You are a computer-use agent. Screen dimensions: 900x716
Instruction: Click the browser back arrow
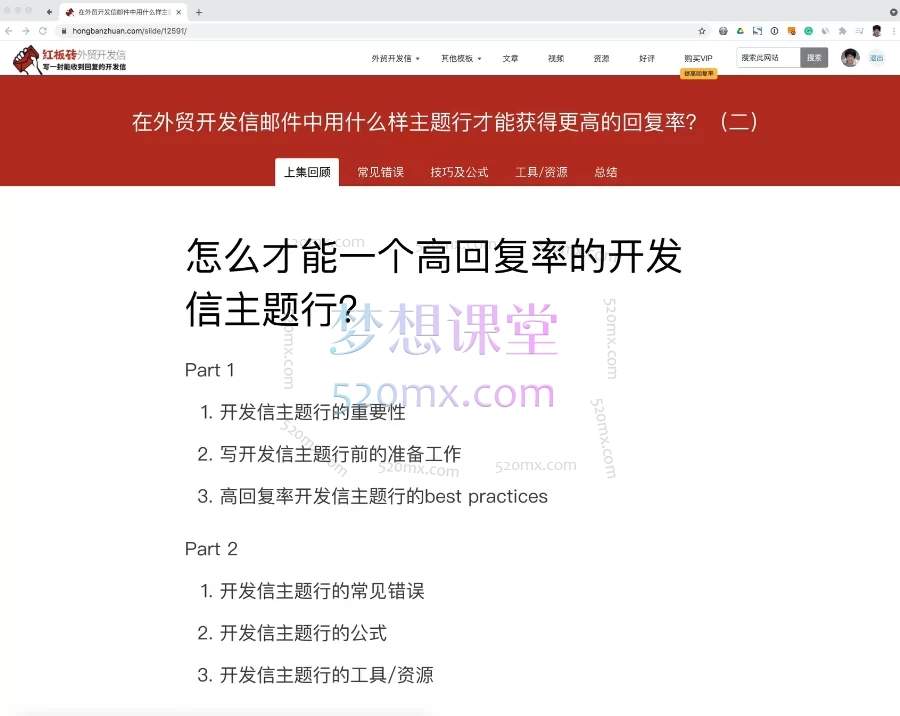pyautogui.click(x=8, y=31)
